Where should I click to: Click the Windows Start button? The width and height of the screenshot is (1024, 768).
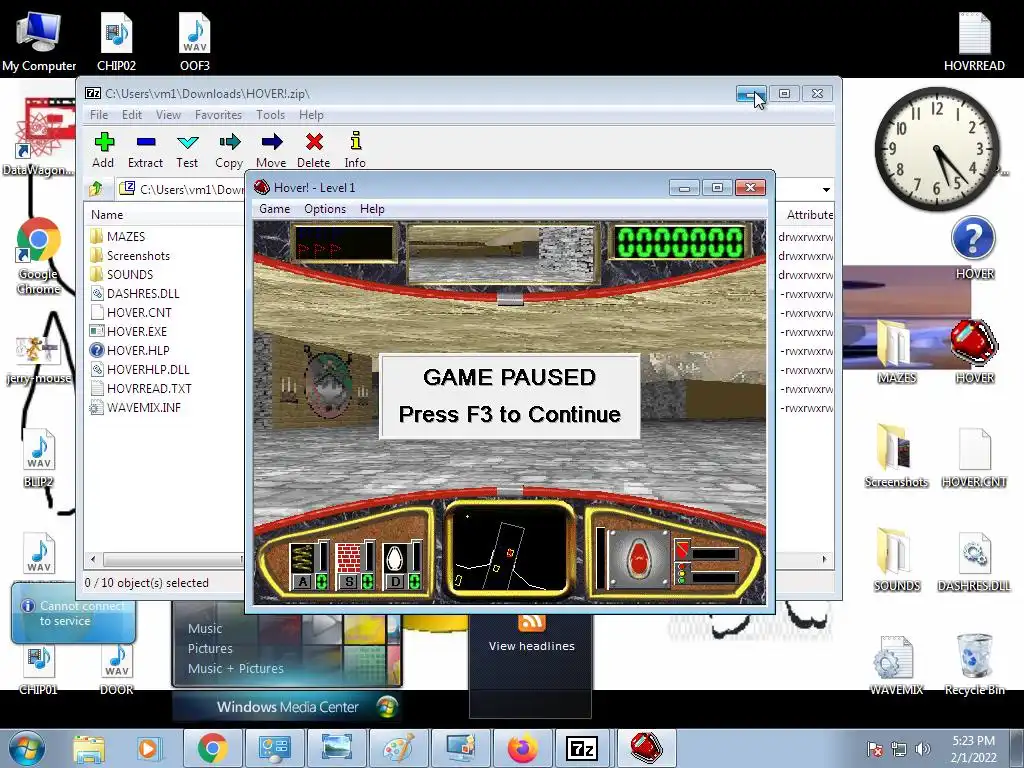(x=26, y=748)
